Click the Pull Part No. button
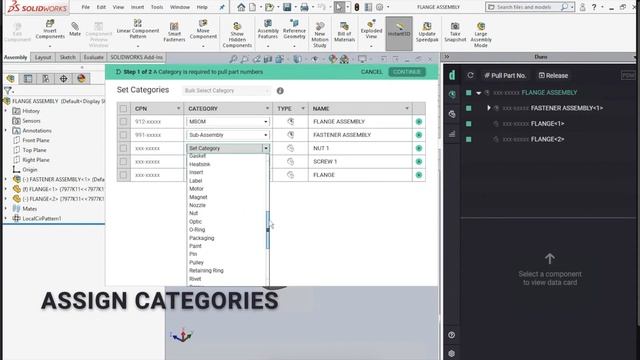 [505, 76]
